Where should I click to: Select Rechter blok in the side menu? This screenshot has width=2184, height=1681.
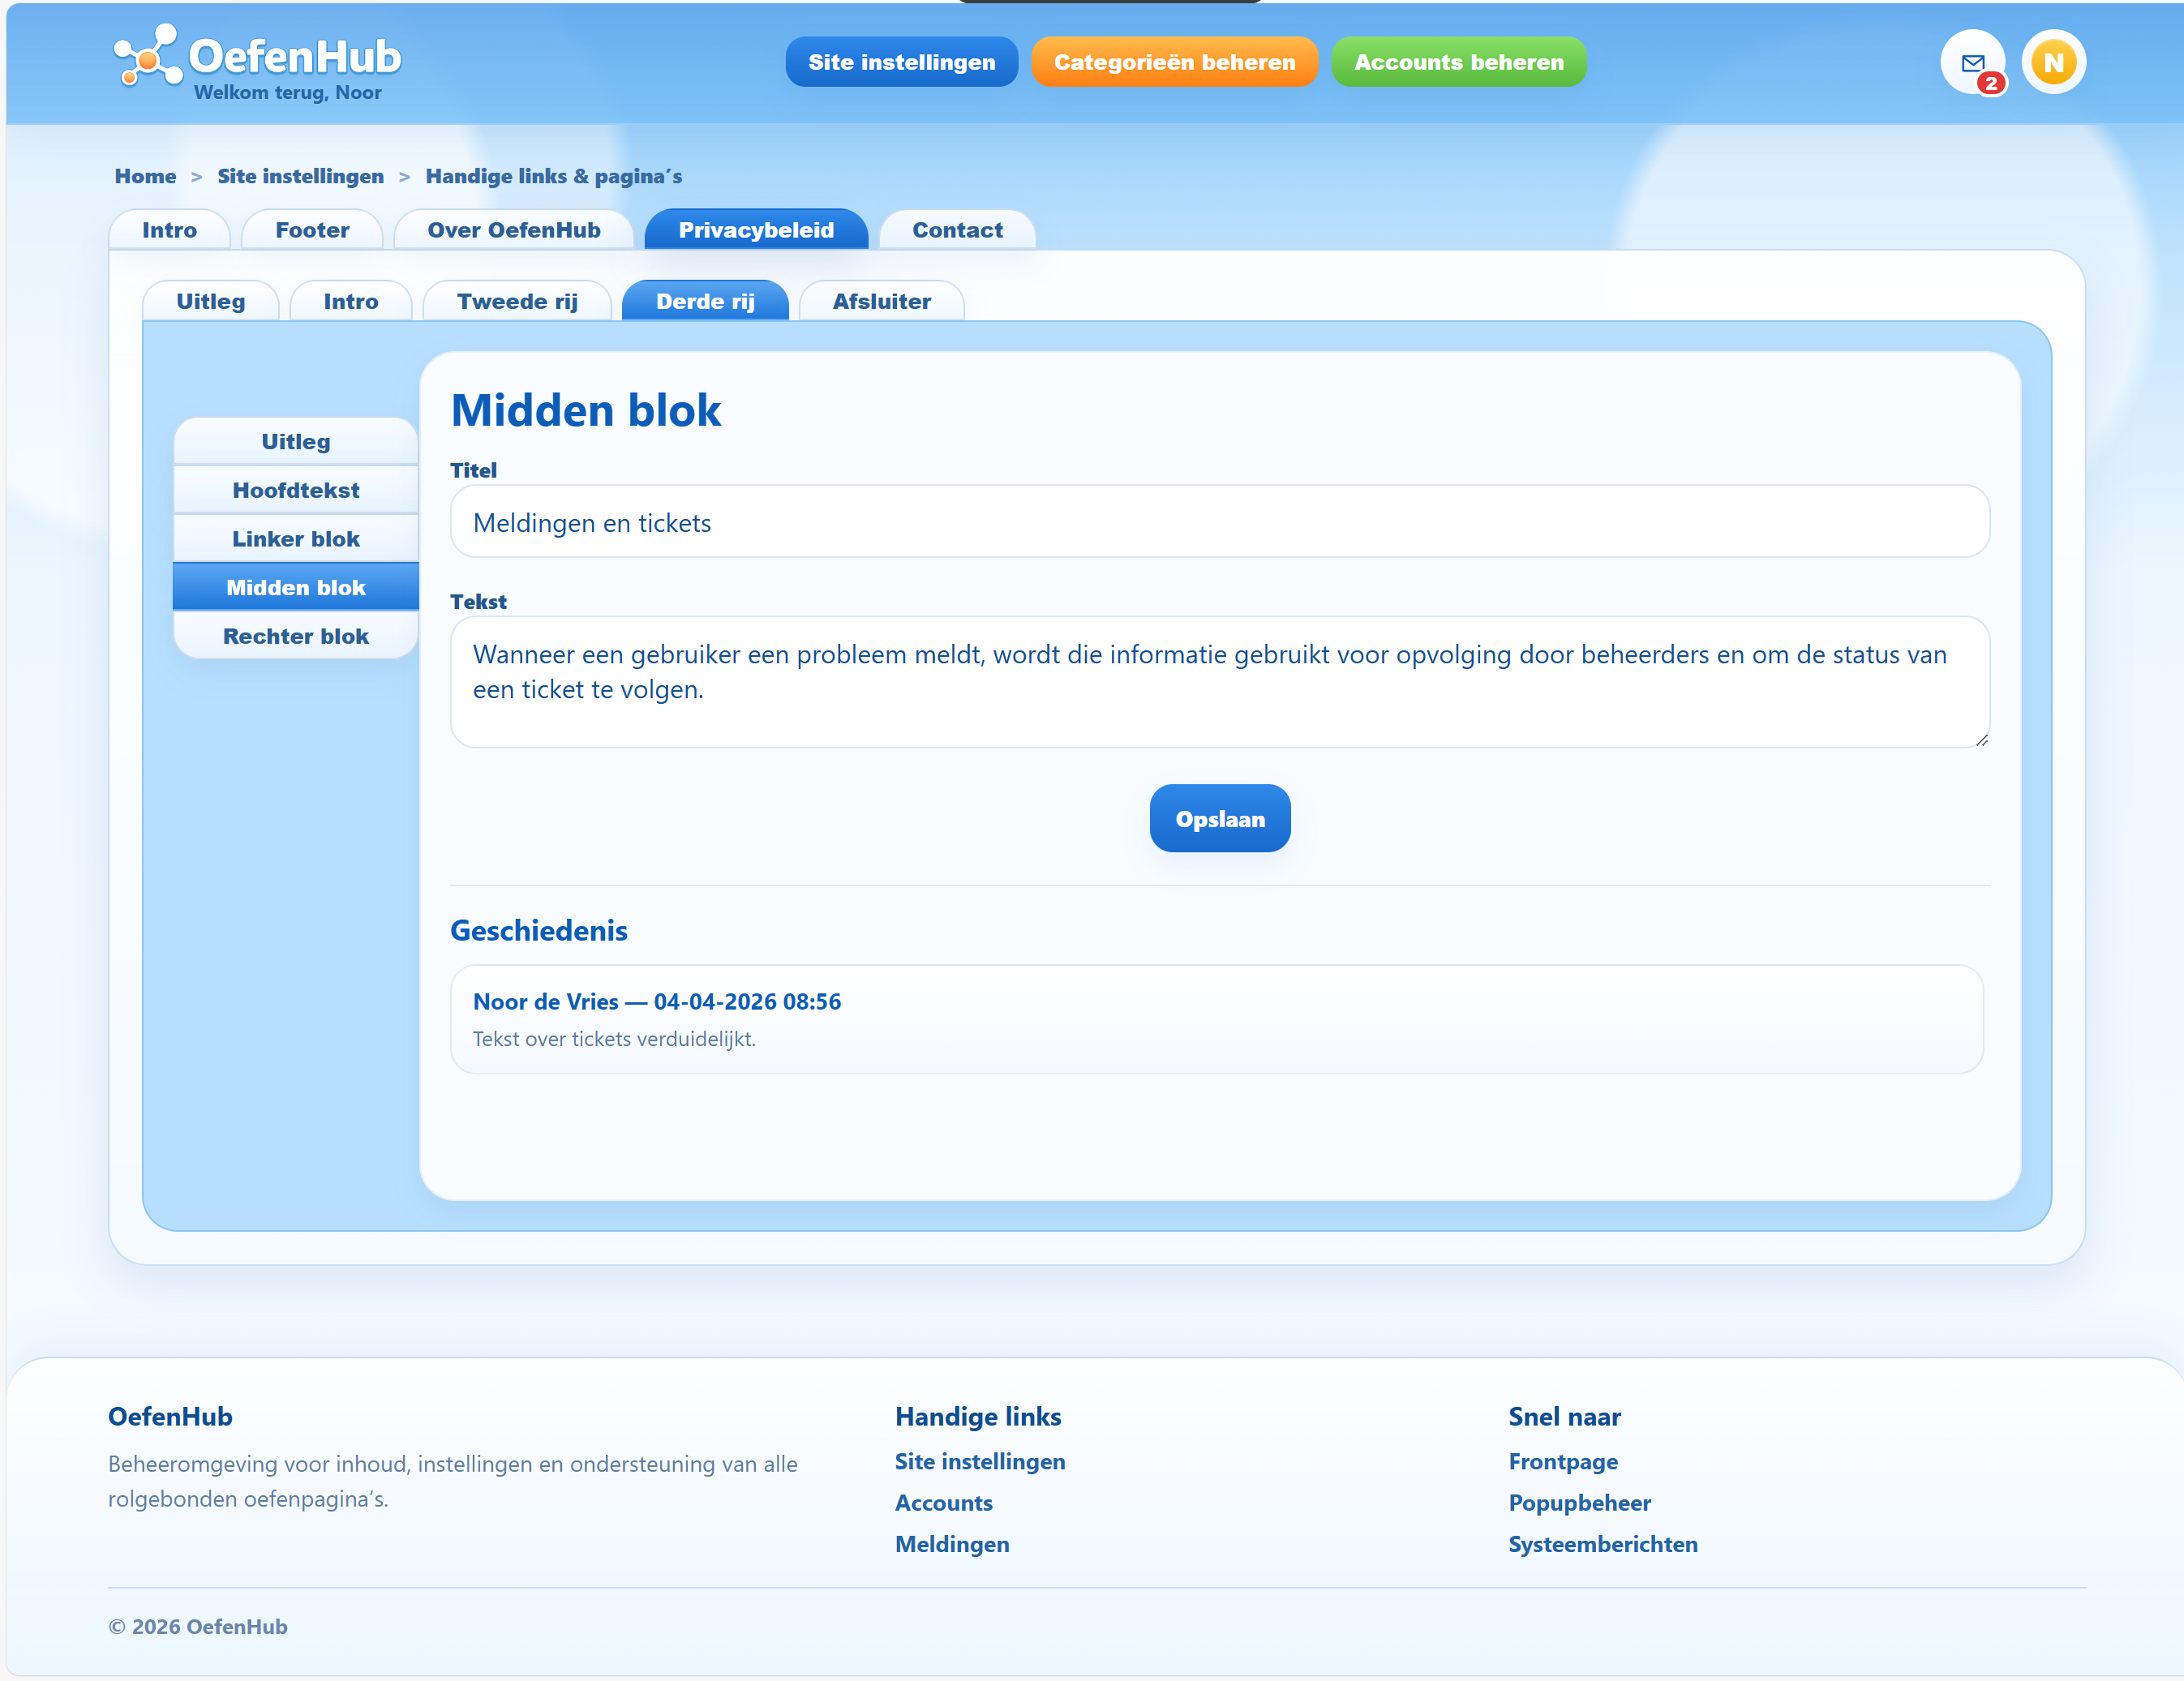coord(295,636)
